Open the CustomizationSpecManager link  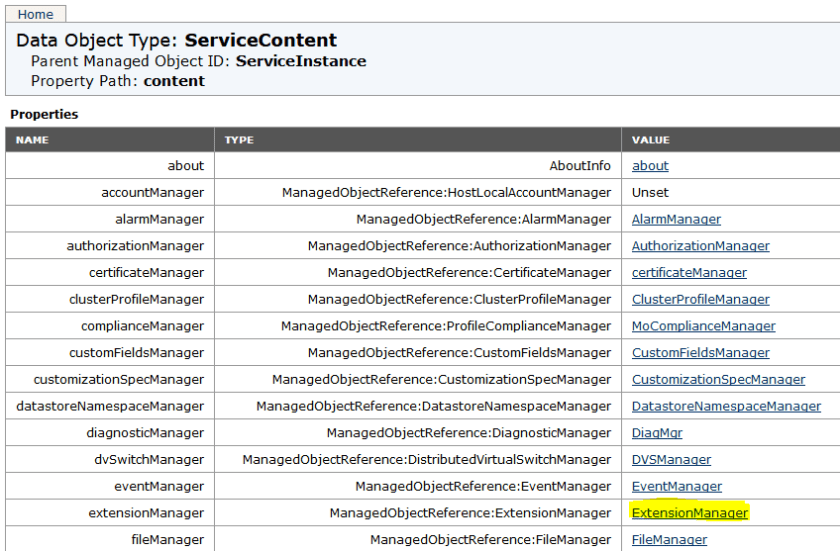coord(718,380)
